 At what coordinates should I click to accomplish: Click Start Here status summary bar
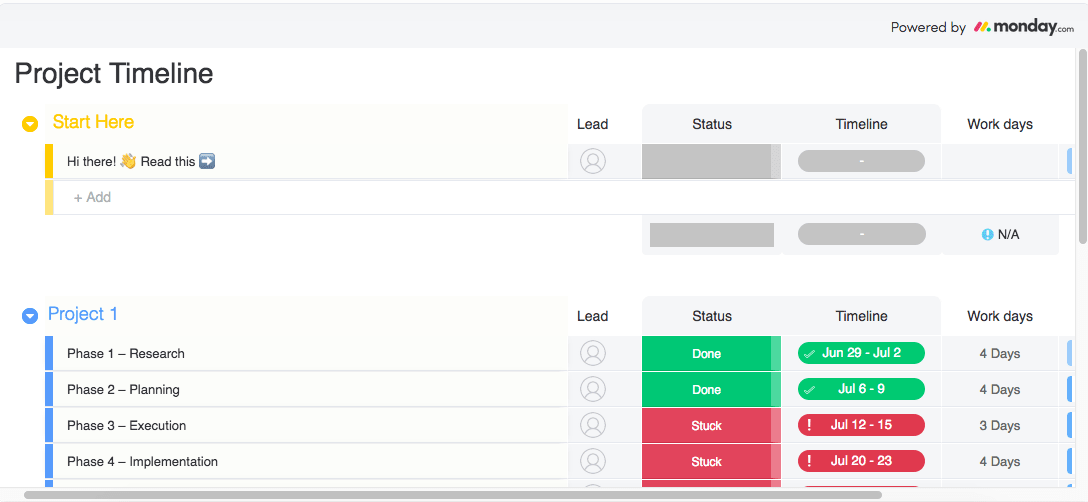pos(712,235)
